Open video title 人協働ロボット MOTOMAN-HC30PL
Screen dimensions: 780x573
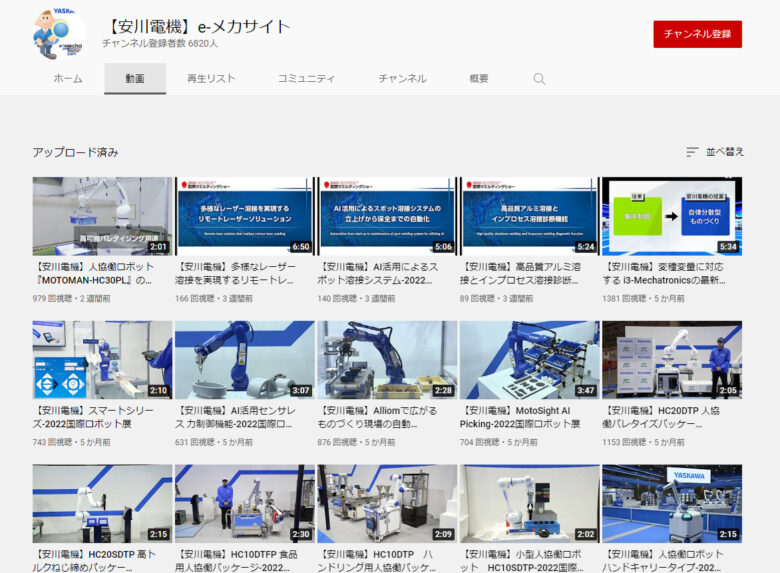coord(94,274)
